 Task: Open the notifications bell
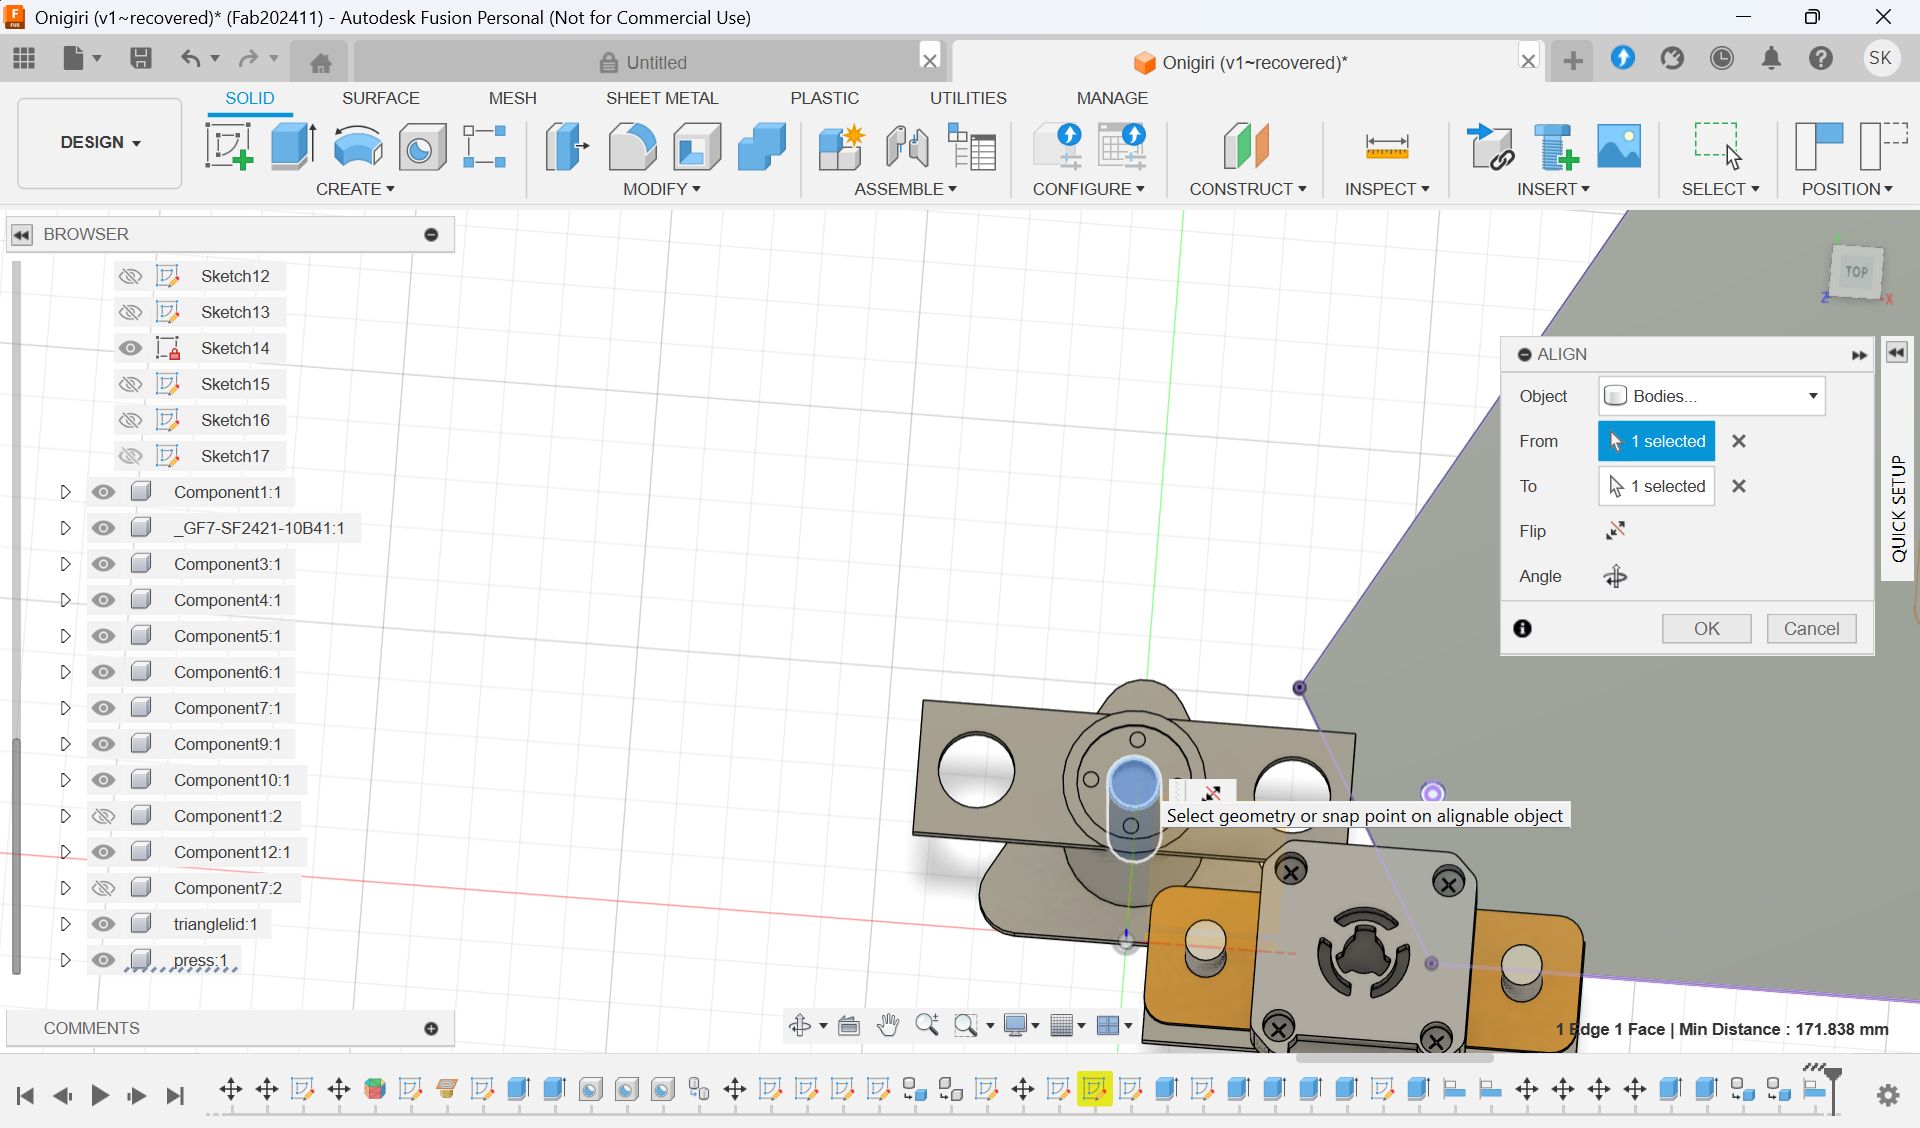click(1771, 59)
